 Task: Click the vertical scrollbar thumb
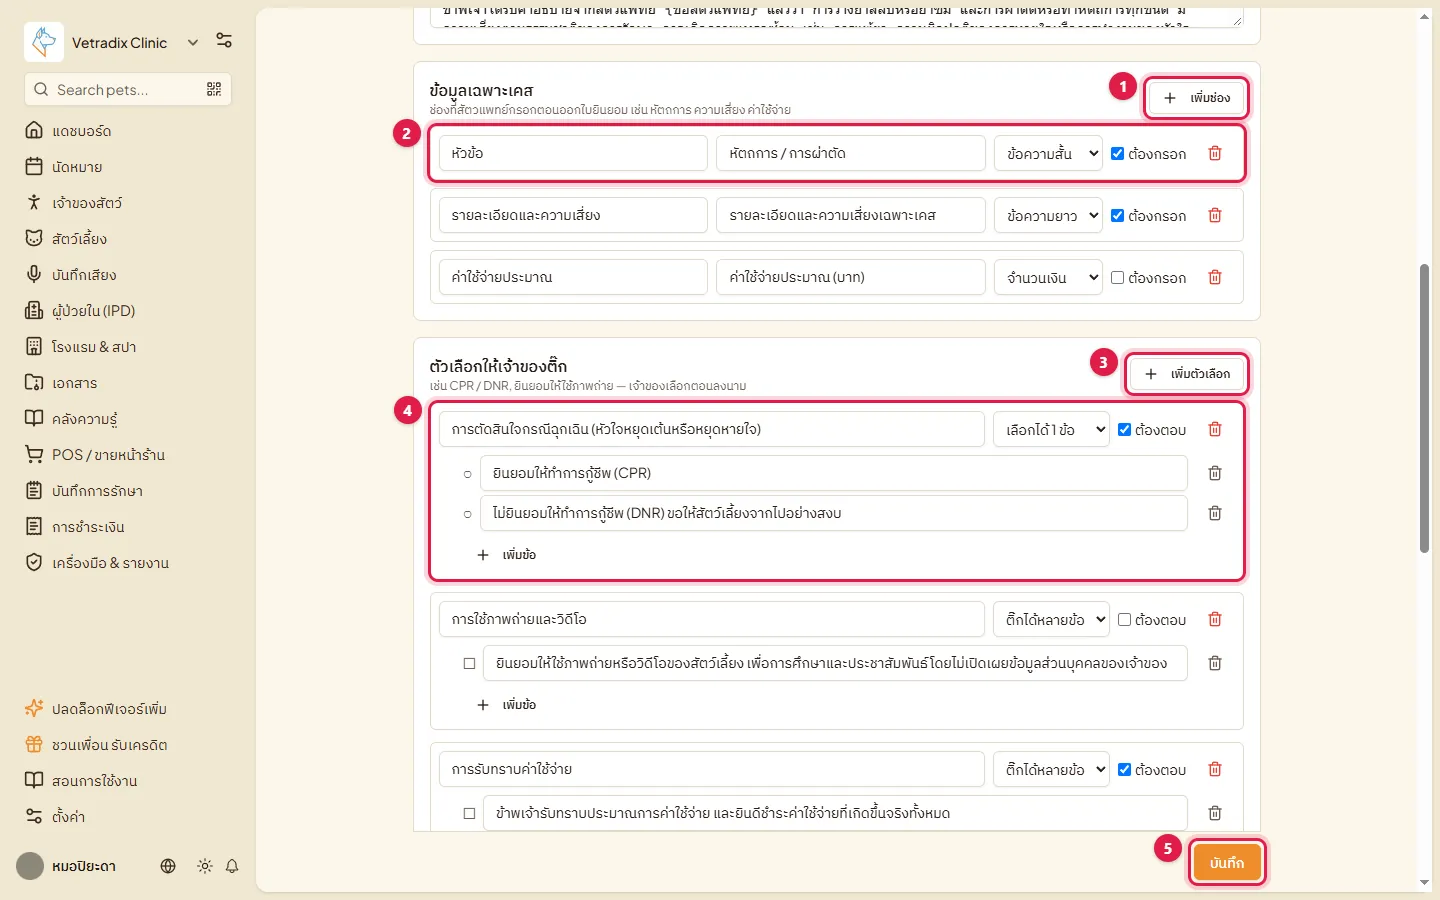tap(1425, 408)
